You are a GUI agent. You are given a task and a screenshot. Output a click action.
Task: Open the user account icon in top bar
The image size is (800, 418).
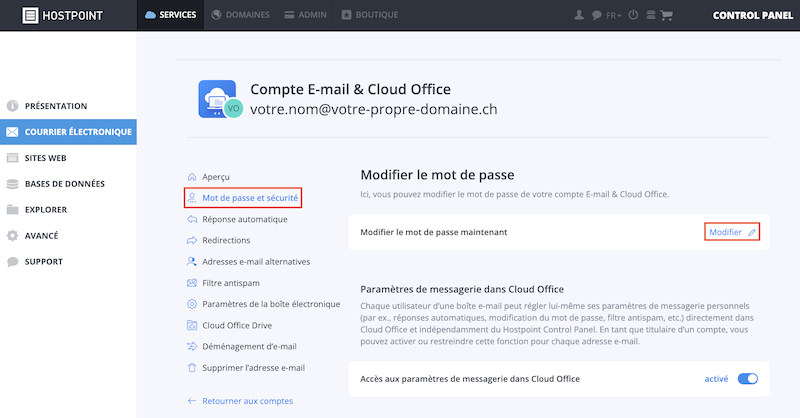pos(579,15)
